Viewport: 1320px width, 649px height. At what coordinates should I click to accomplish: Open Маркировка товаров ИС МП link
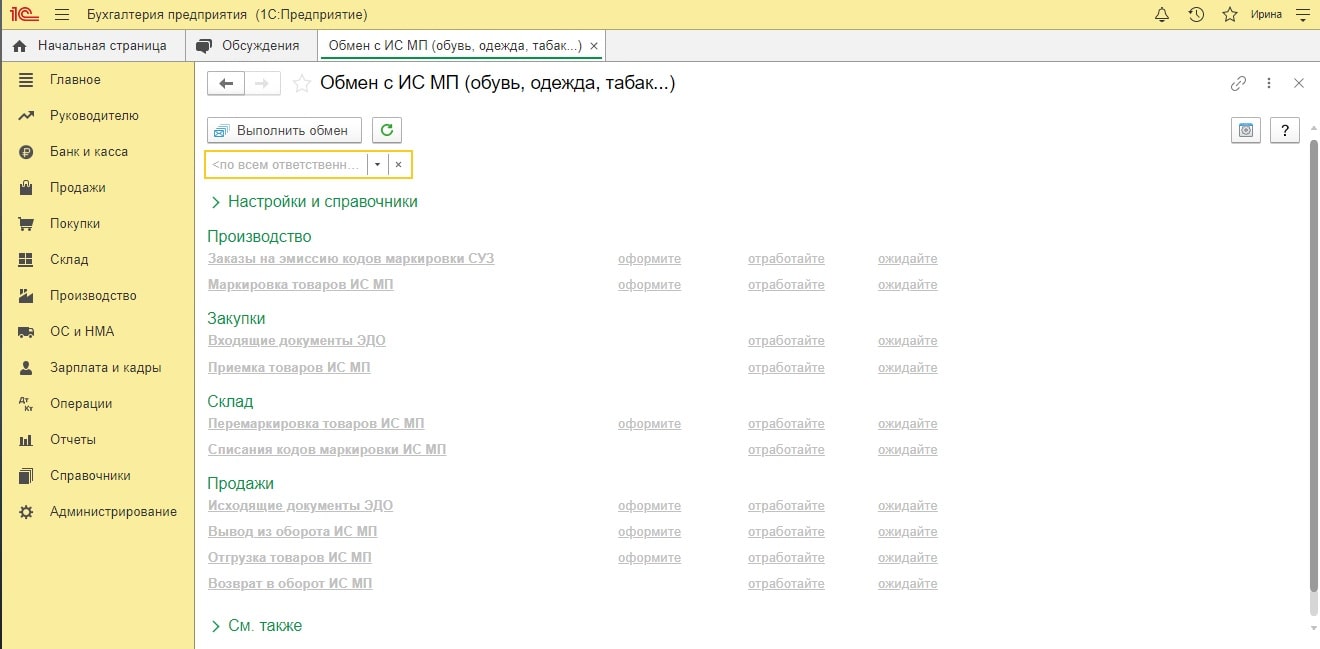pyautogui.click(x=301, y=285)
